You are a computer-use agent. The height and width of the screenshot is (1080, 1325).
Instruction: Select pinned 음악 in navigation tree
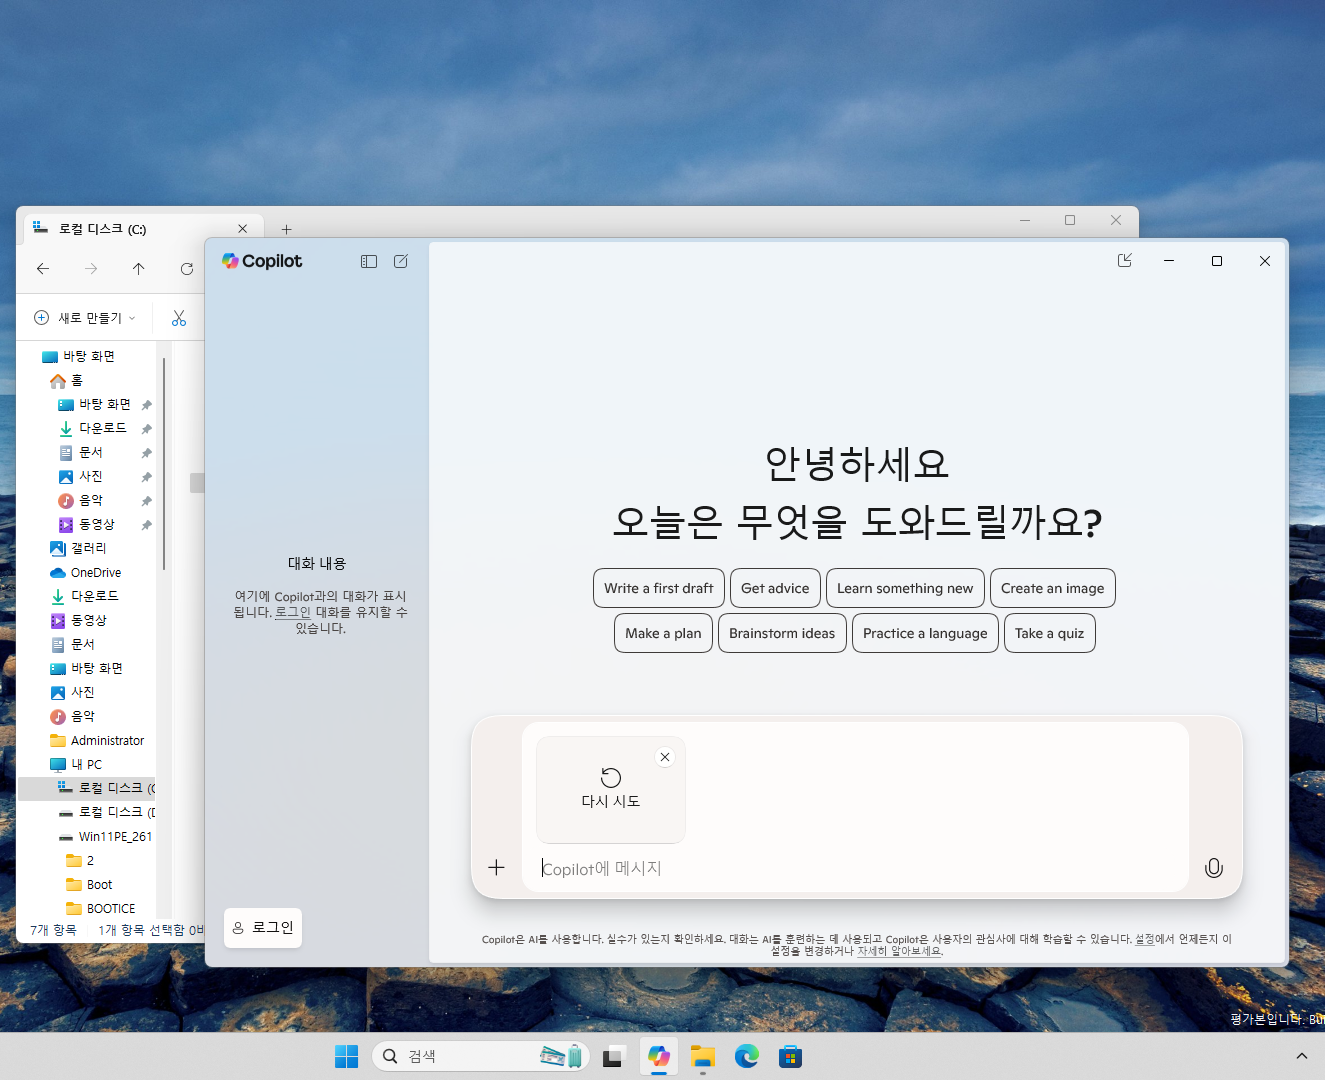[80, 501]
